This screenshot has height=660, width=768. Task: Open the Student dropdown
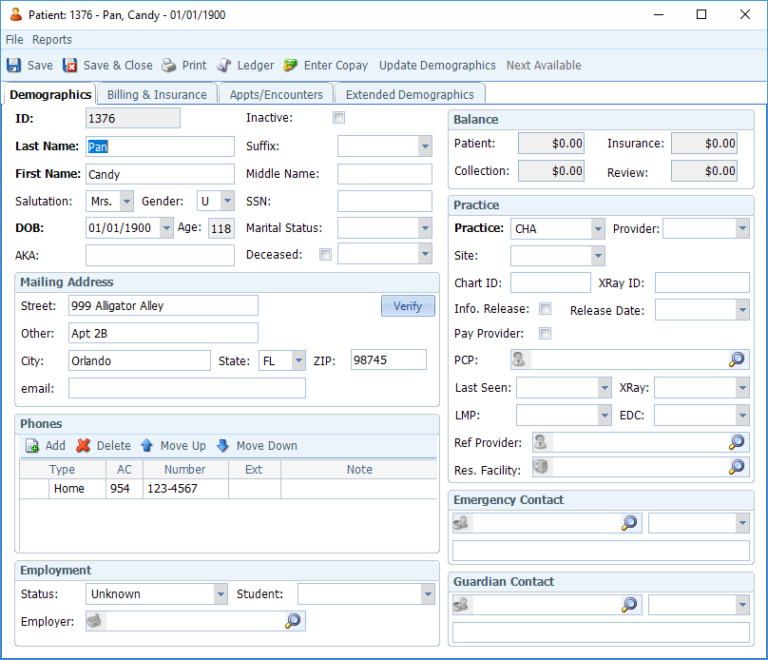[428, 594]
